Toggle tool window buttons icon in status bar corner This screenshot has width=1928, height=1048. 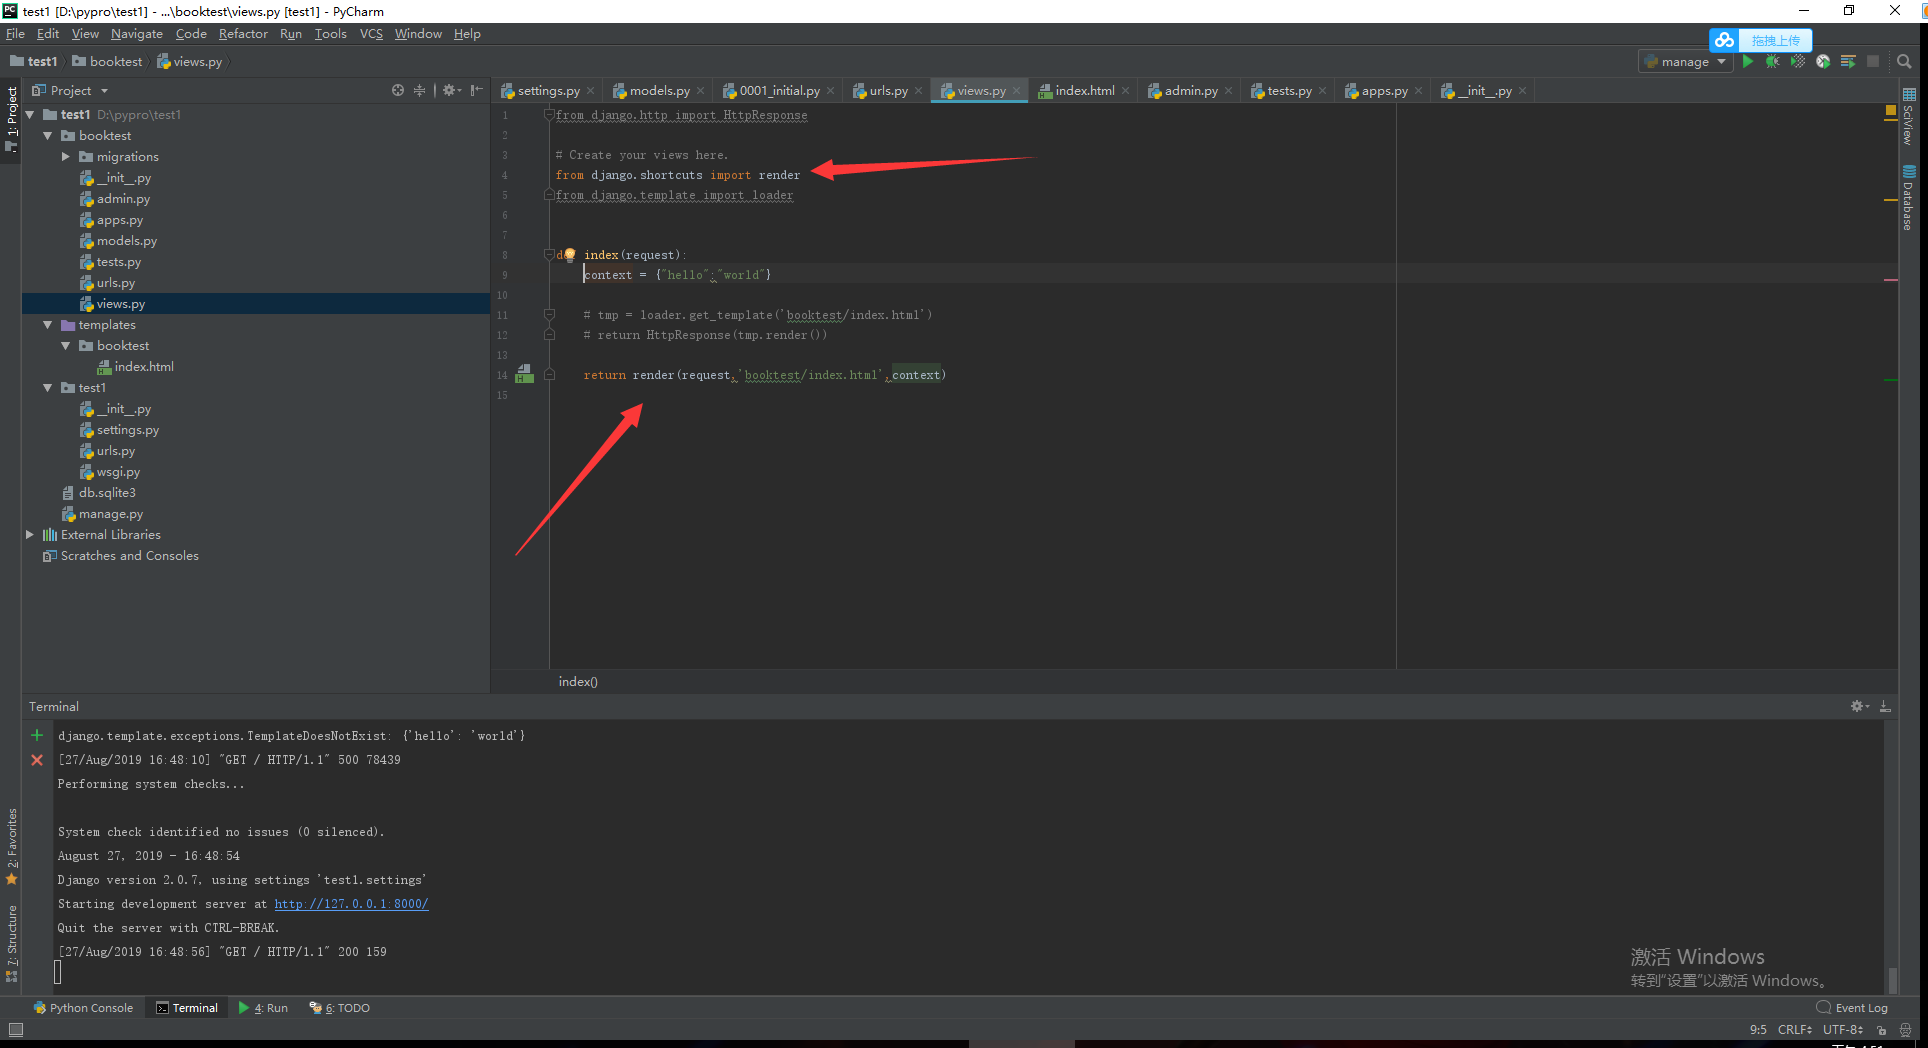(15, 1029)
